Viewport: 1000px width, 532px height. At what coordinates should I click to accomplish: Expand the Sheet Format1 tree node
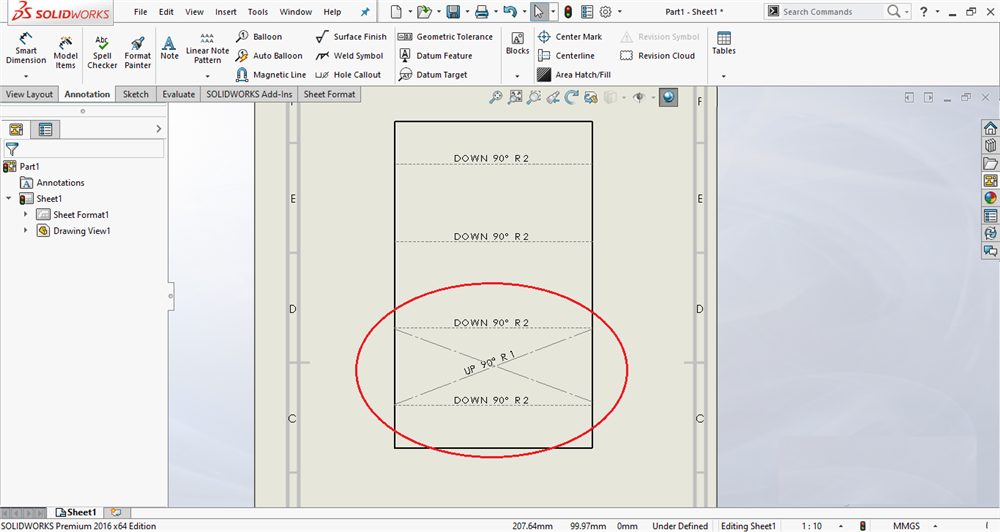[x=26, y=214]
